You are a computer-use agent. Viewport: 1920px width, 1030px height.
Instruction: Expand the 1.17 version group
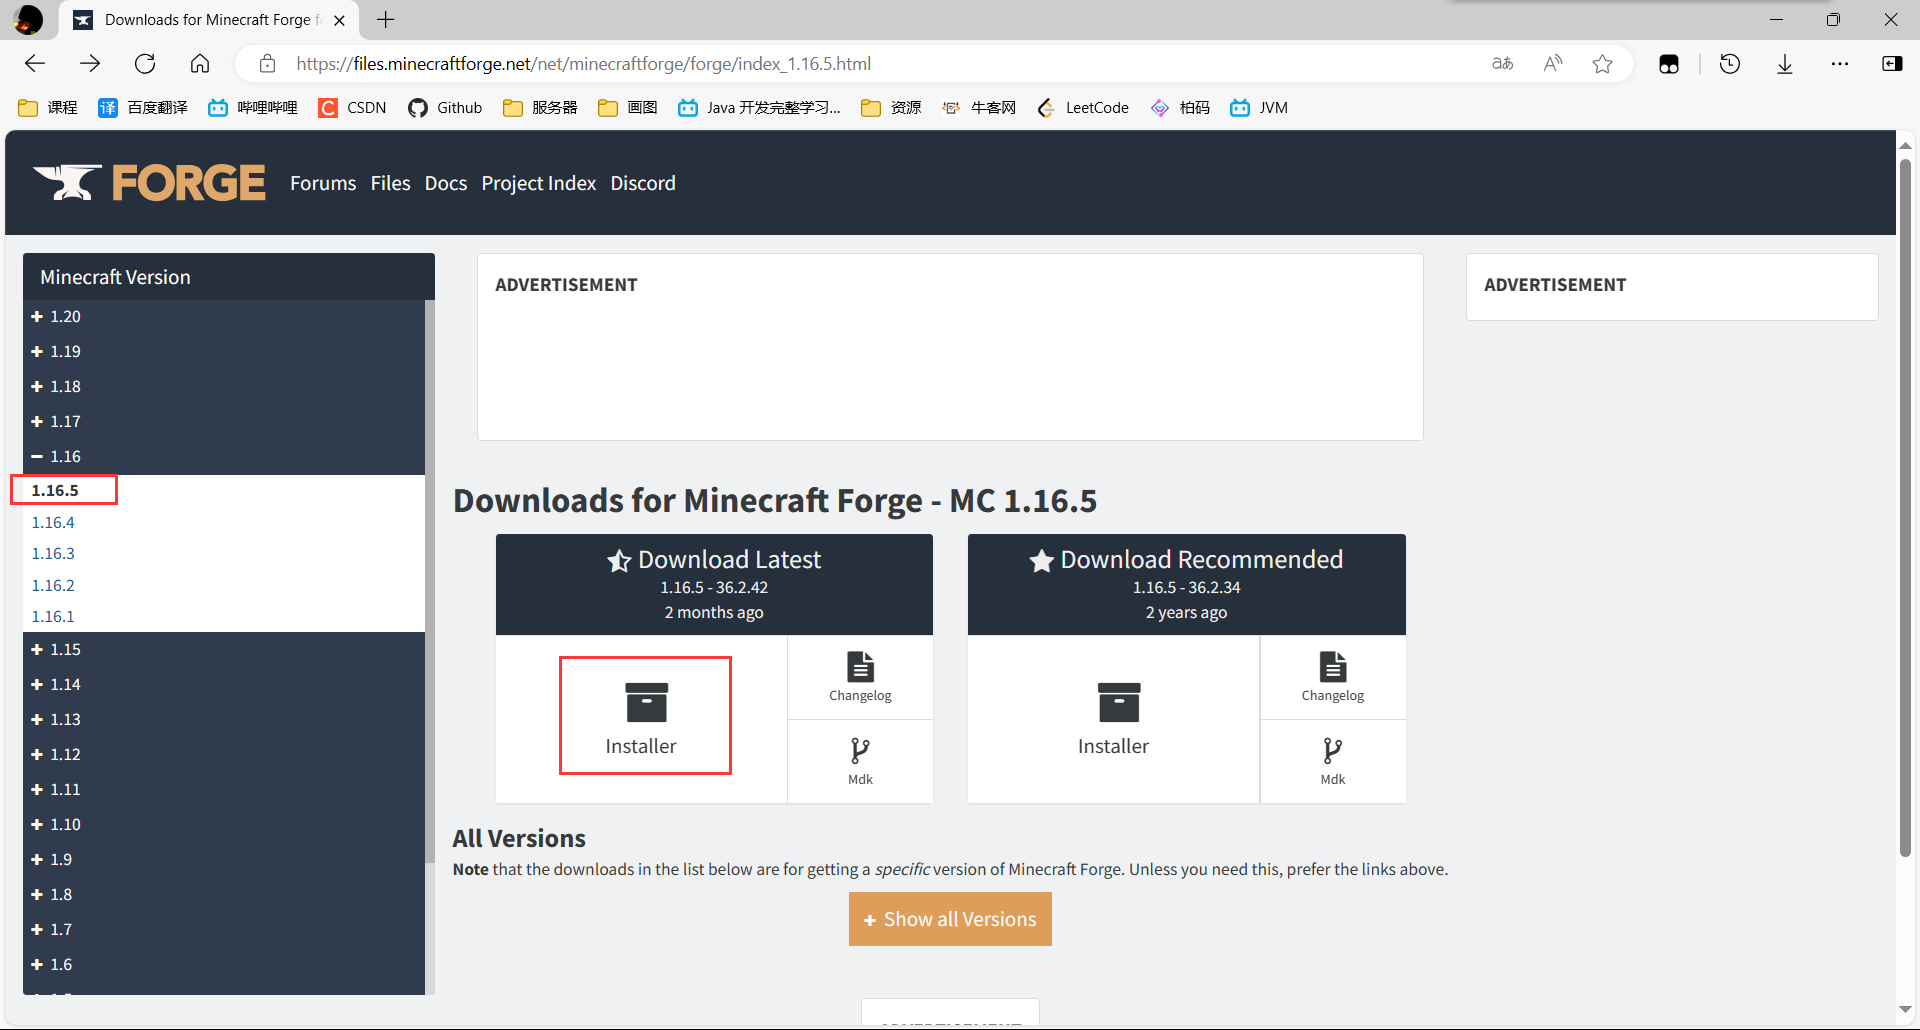click(56, 422)
